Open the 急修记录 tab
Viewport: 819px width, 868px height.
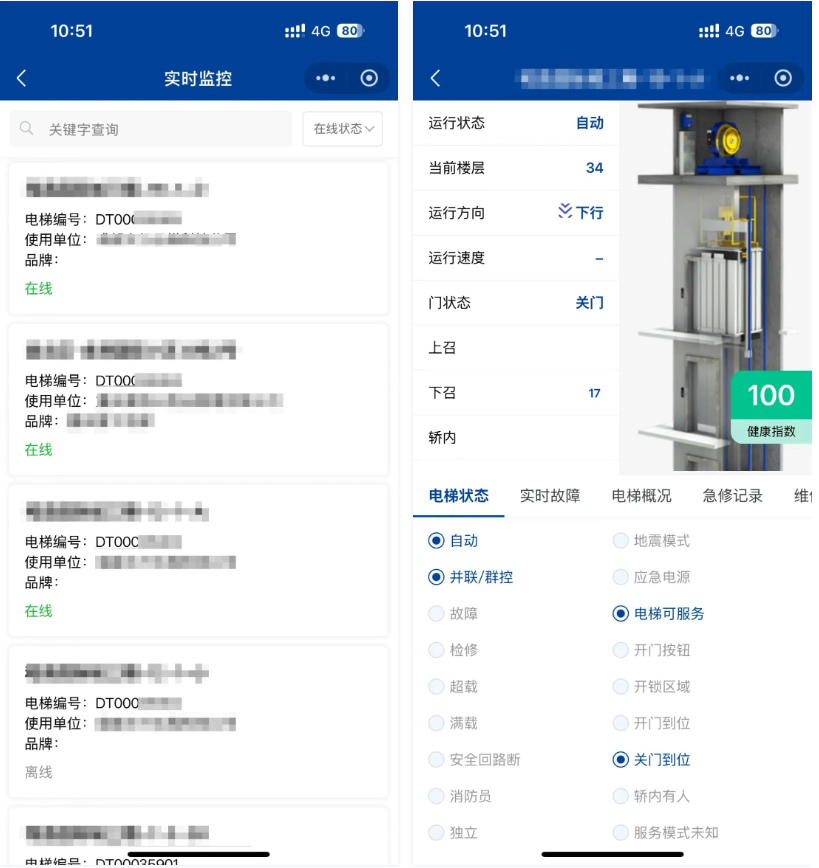pos(732,496)
